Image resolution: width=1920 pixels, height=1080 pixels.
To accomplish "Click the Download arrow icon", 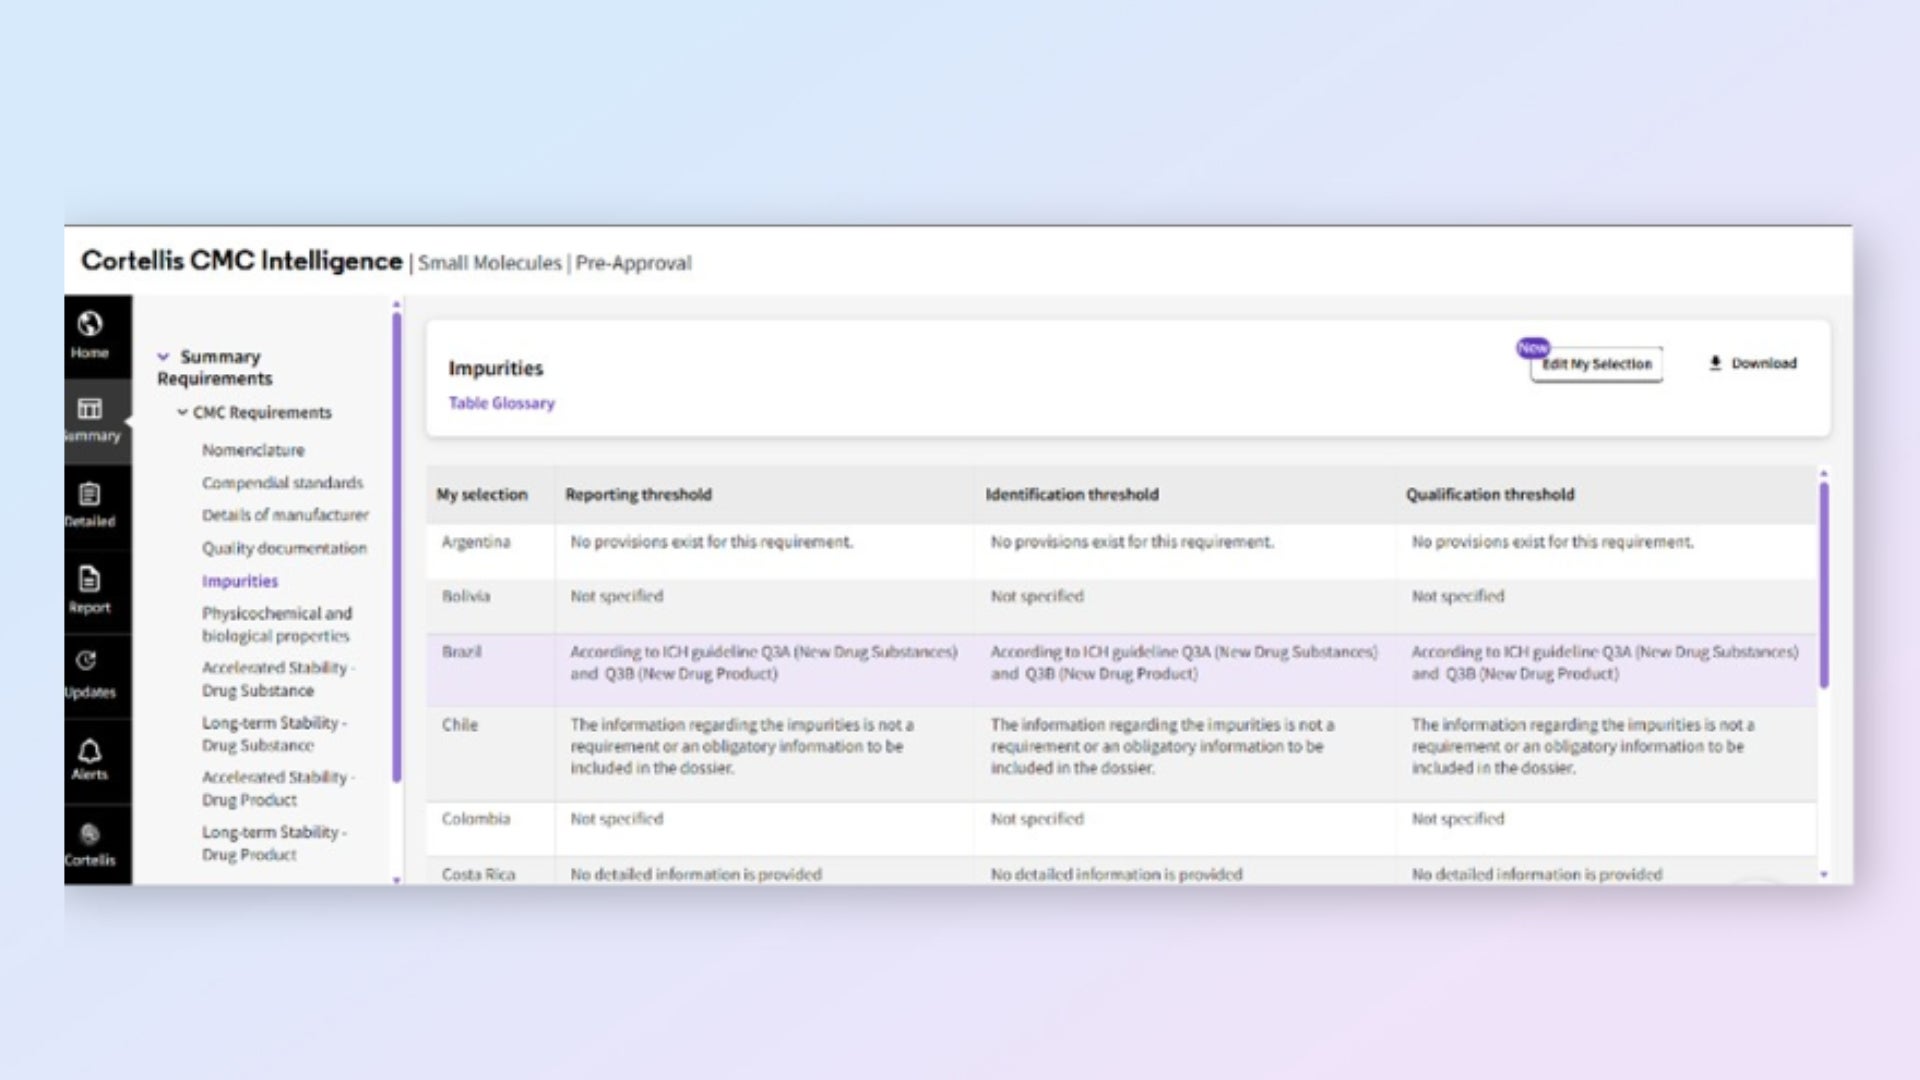I will point(1715,363).
